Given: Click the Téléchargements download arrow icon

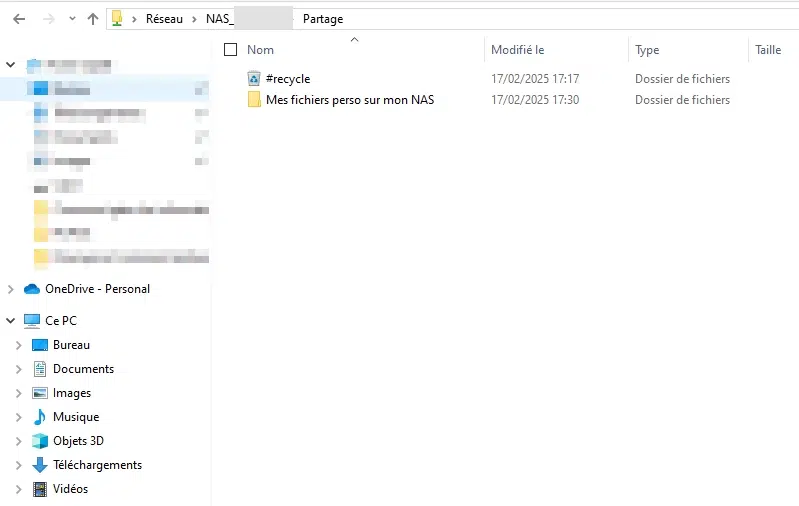Looking at the screenshot, I should click(40, 465).
